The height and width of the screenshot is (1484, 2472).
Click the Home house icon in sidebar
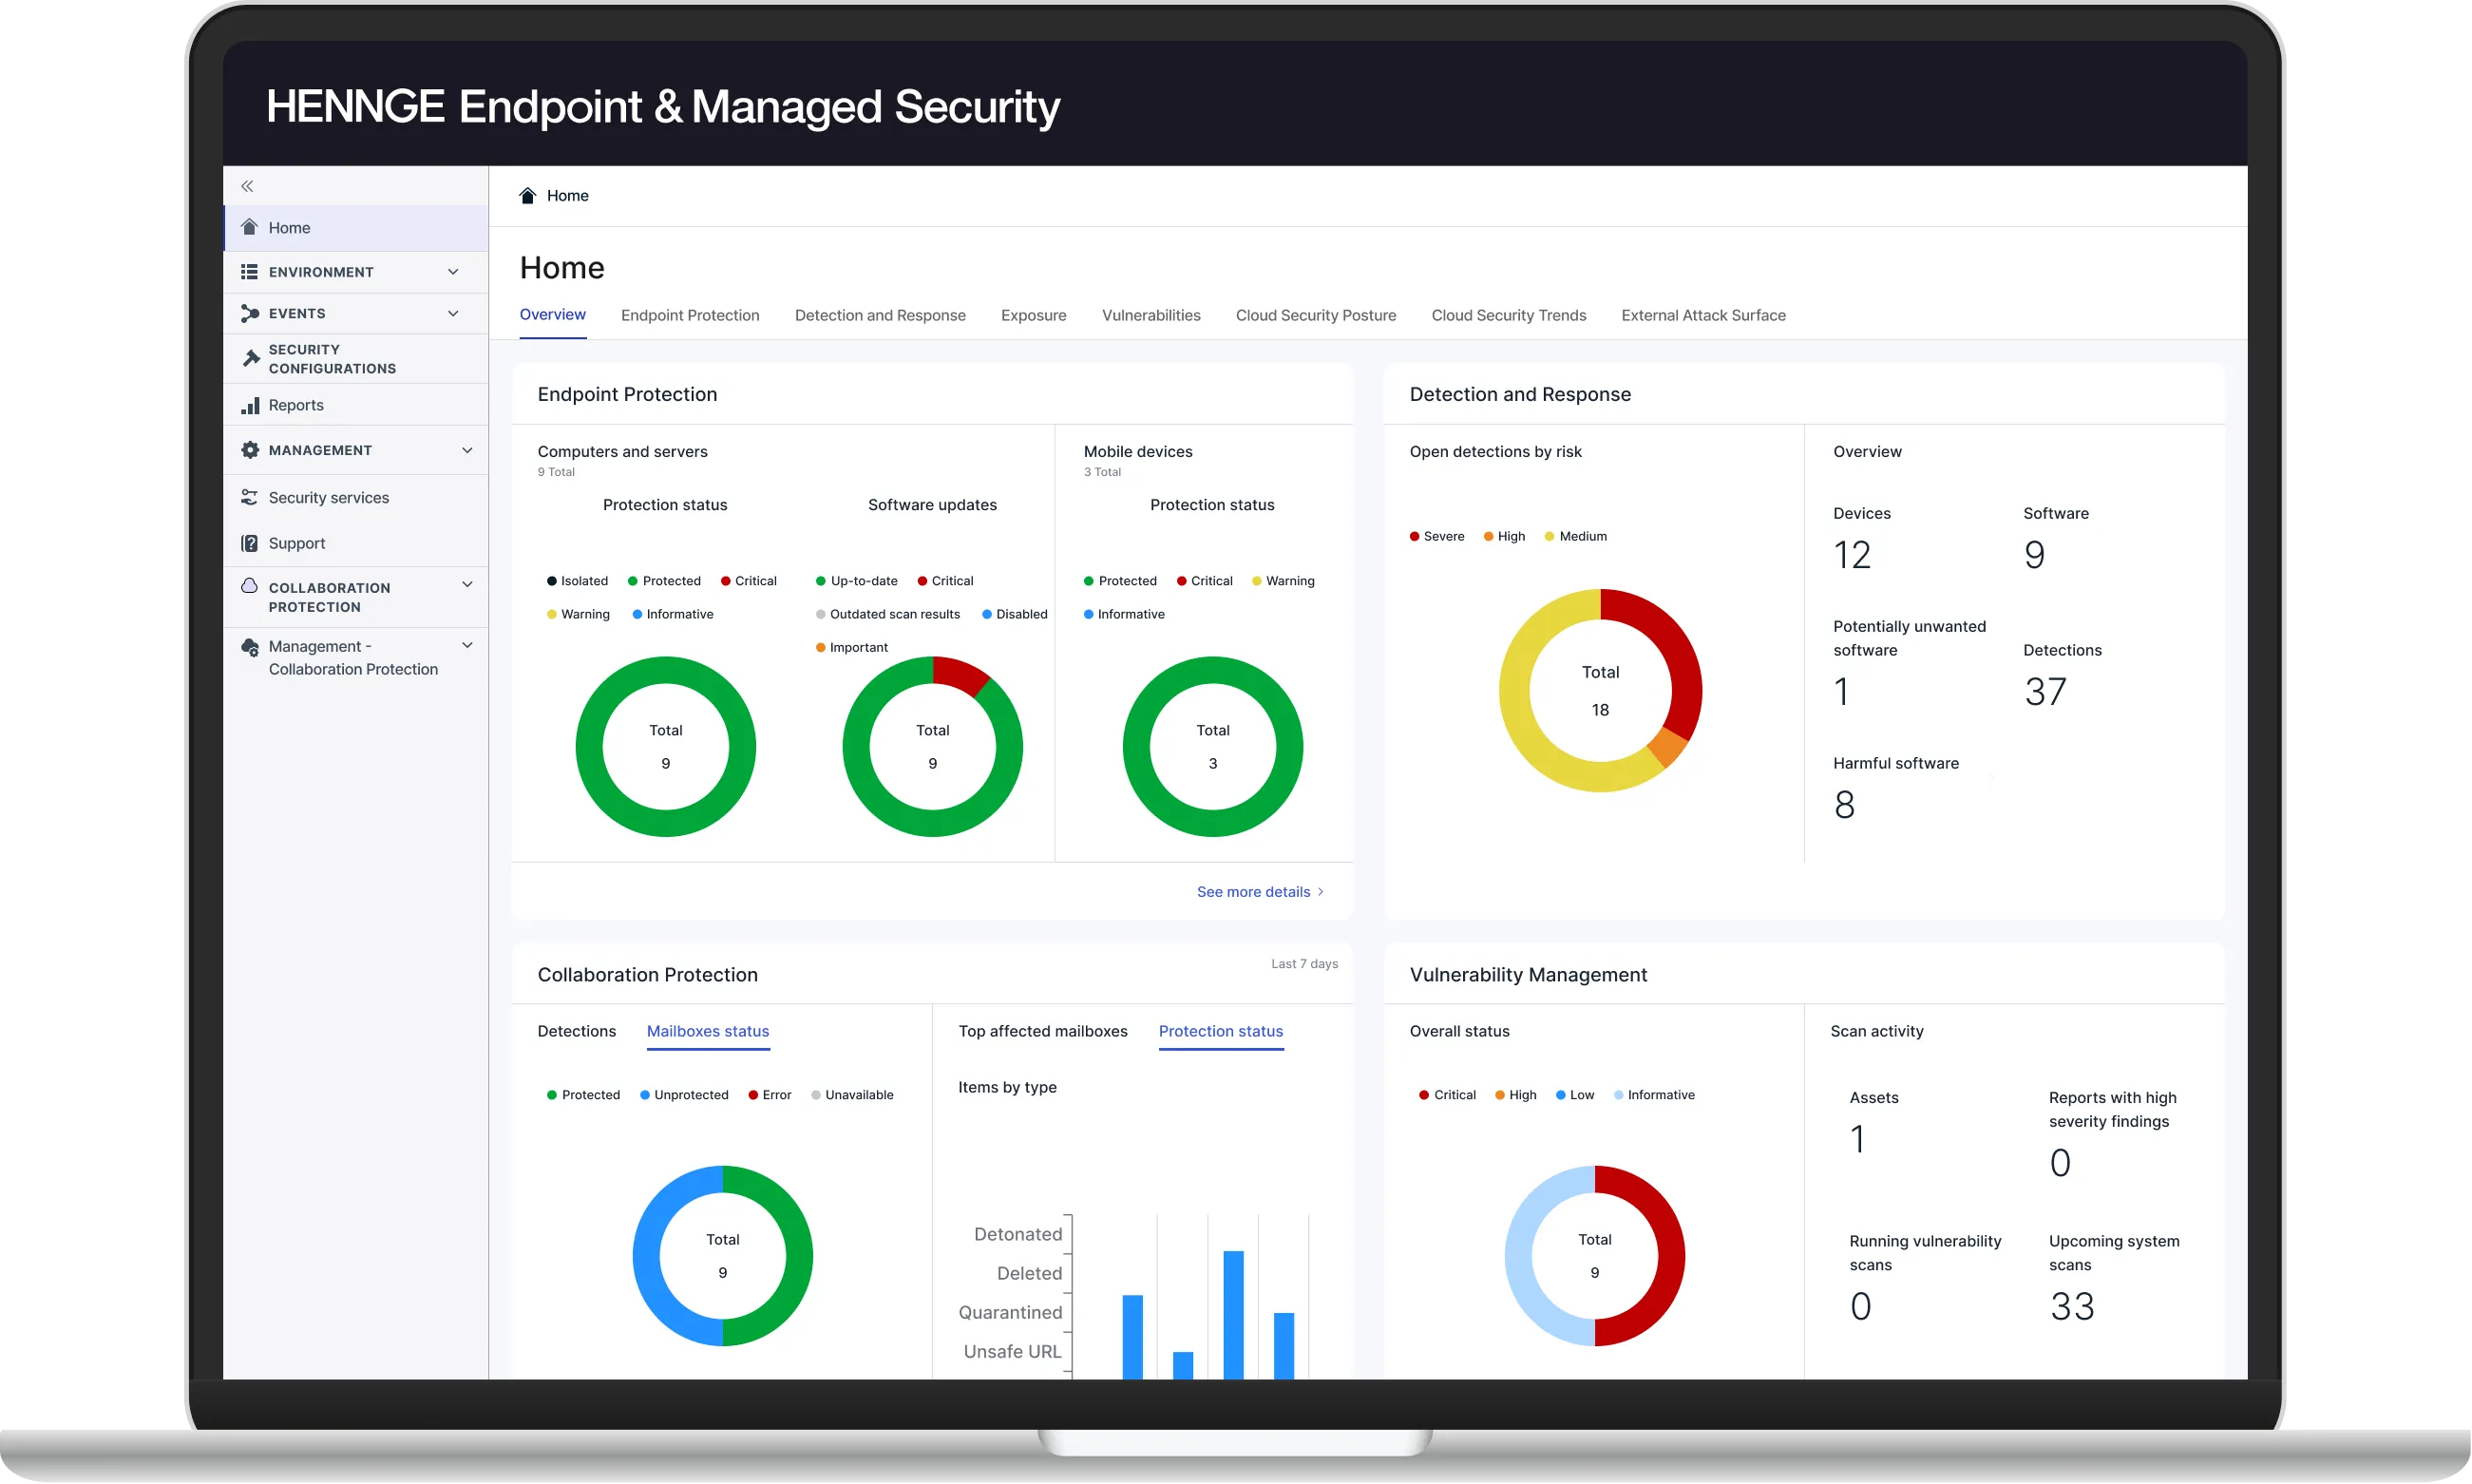(x=250, y=227)
